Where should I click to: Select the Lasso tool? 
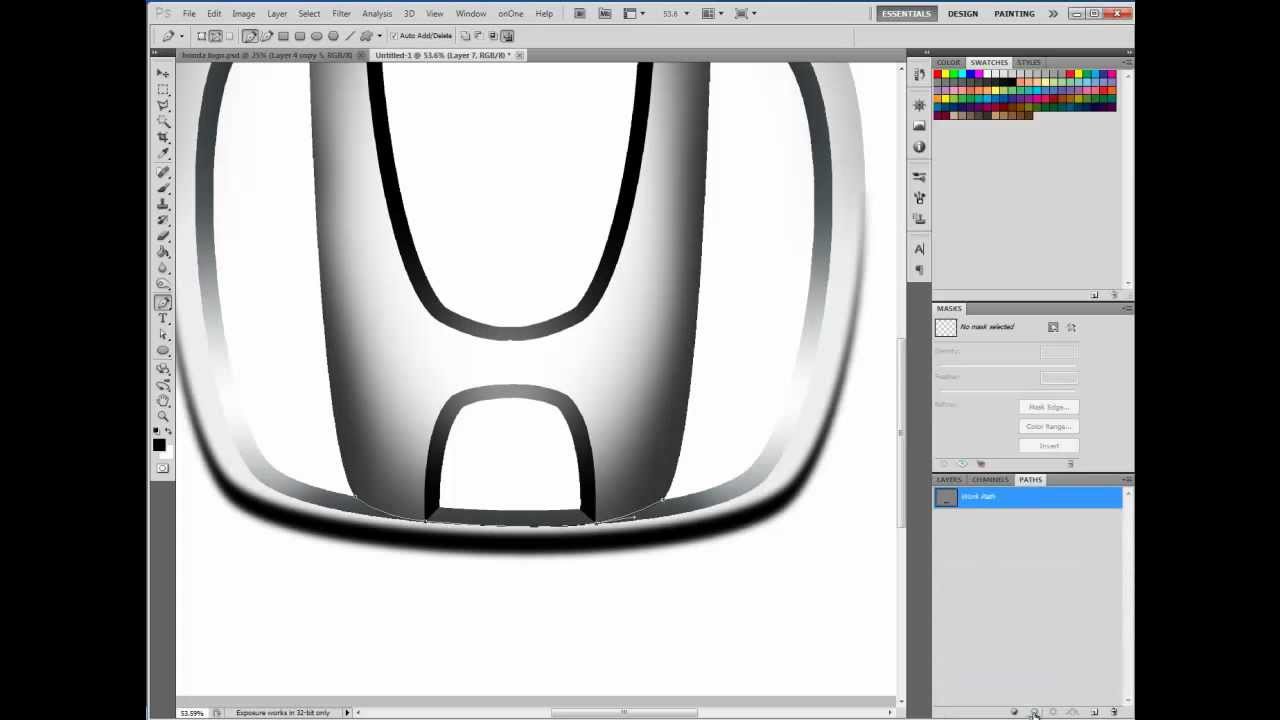(163, 105)
